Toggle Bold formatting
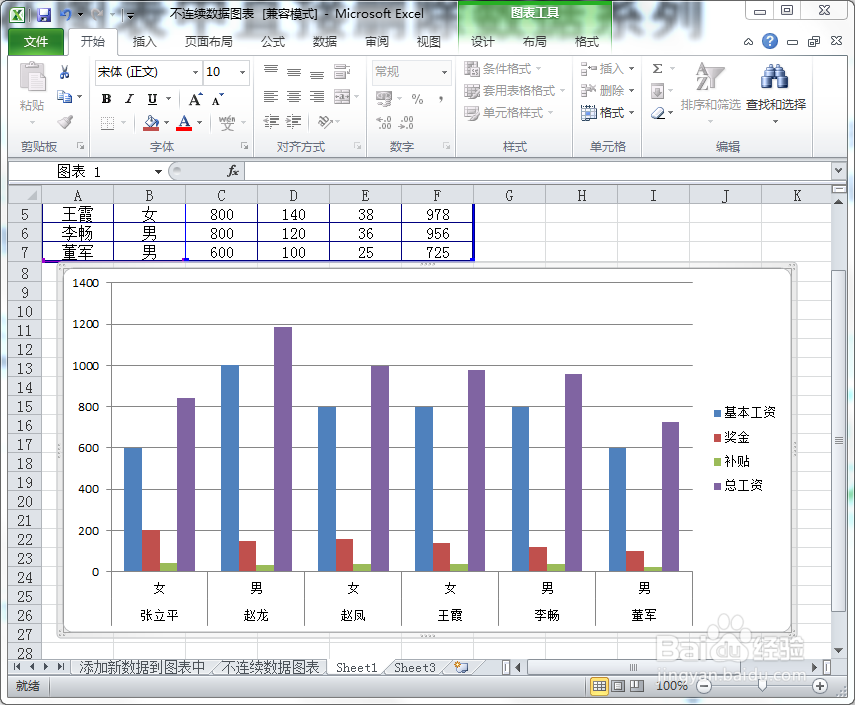 (x=106, y=99)
